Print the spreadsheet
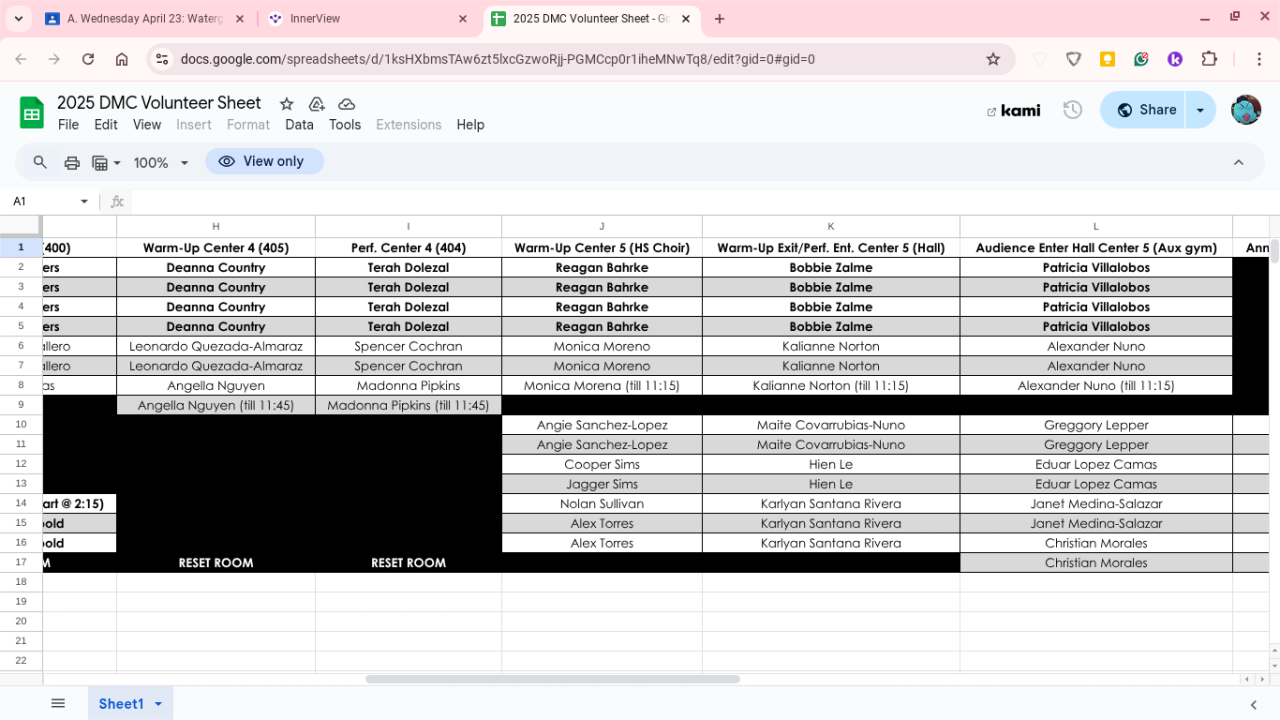1280x720 pixels. [x=72, y=162]
